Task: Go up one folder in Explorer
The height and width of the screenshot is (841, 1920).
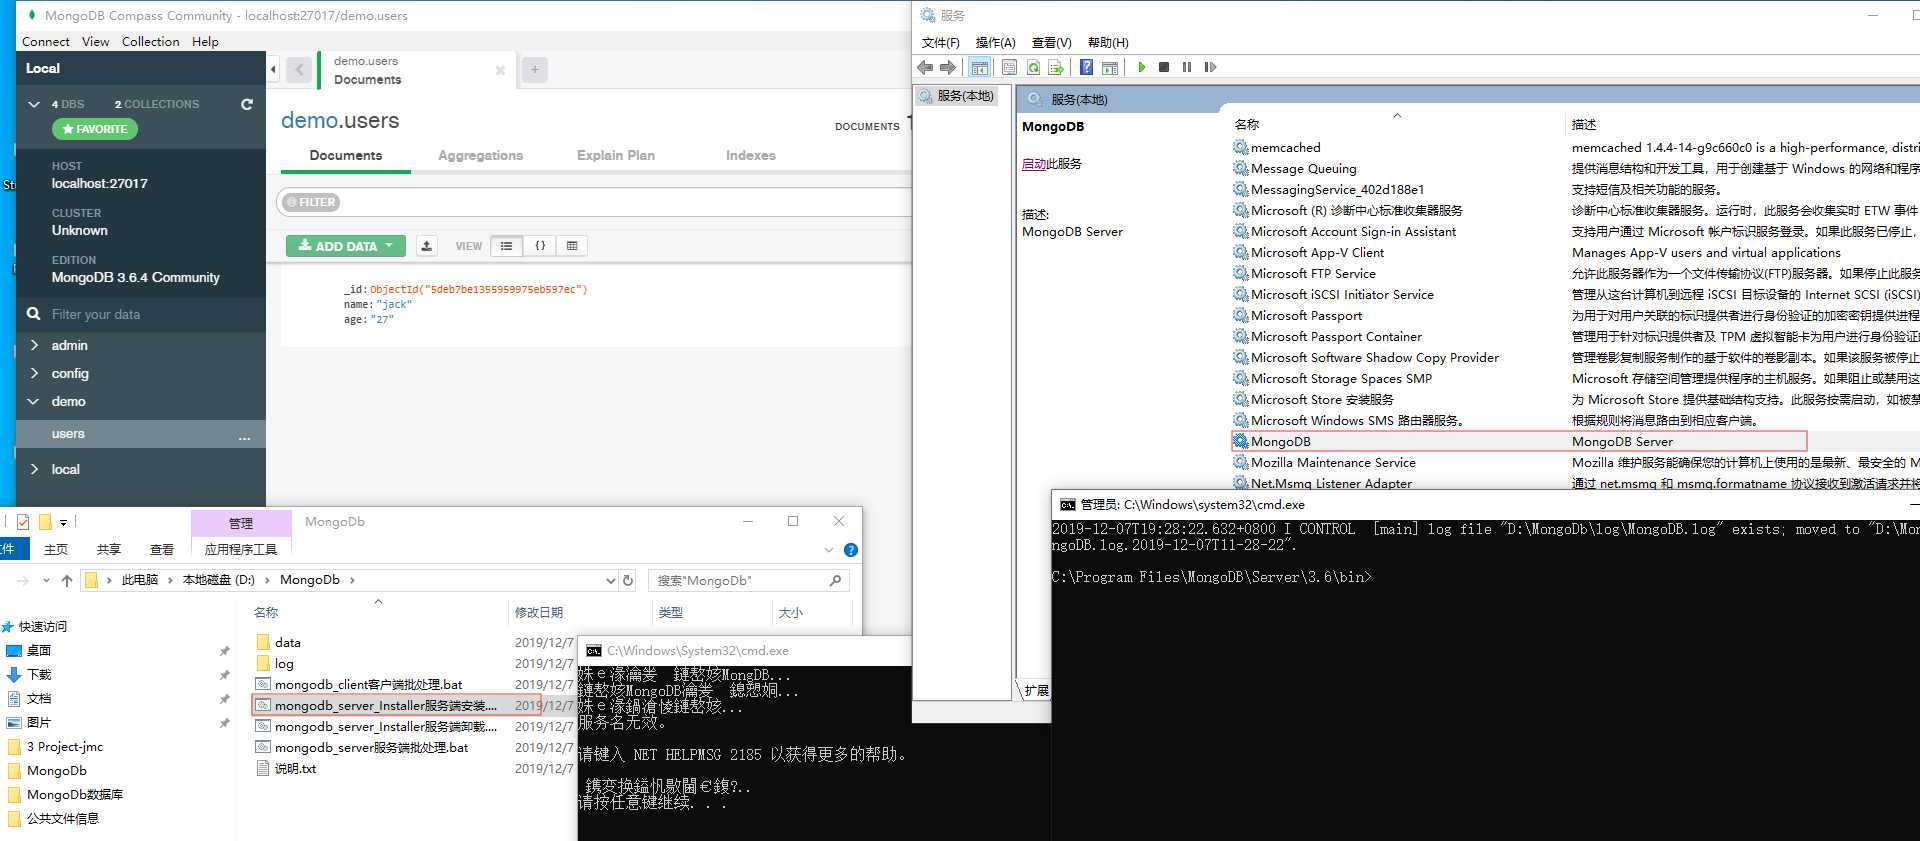Action: 67,580
